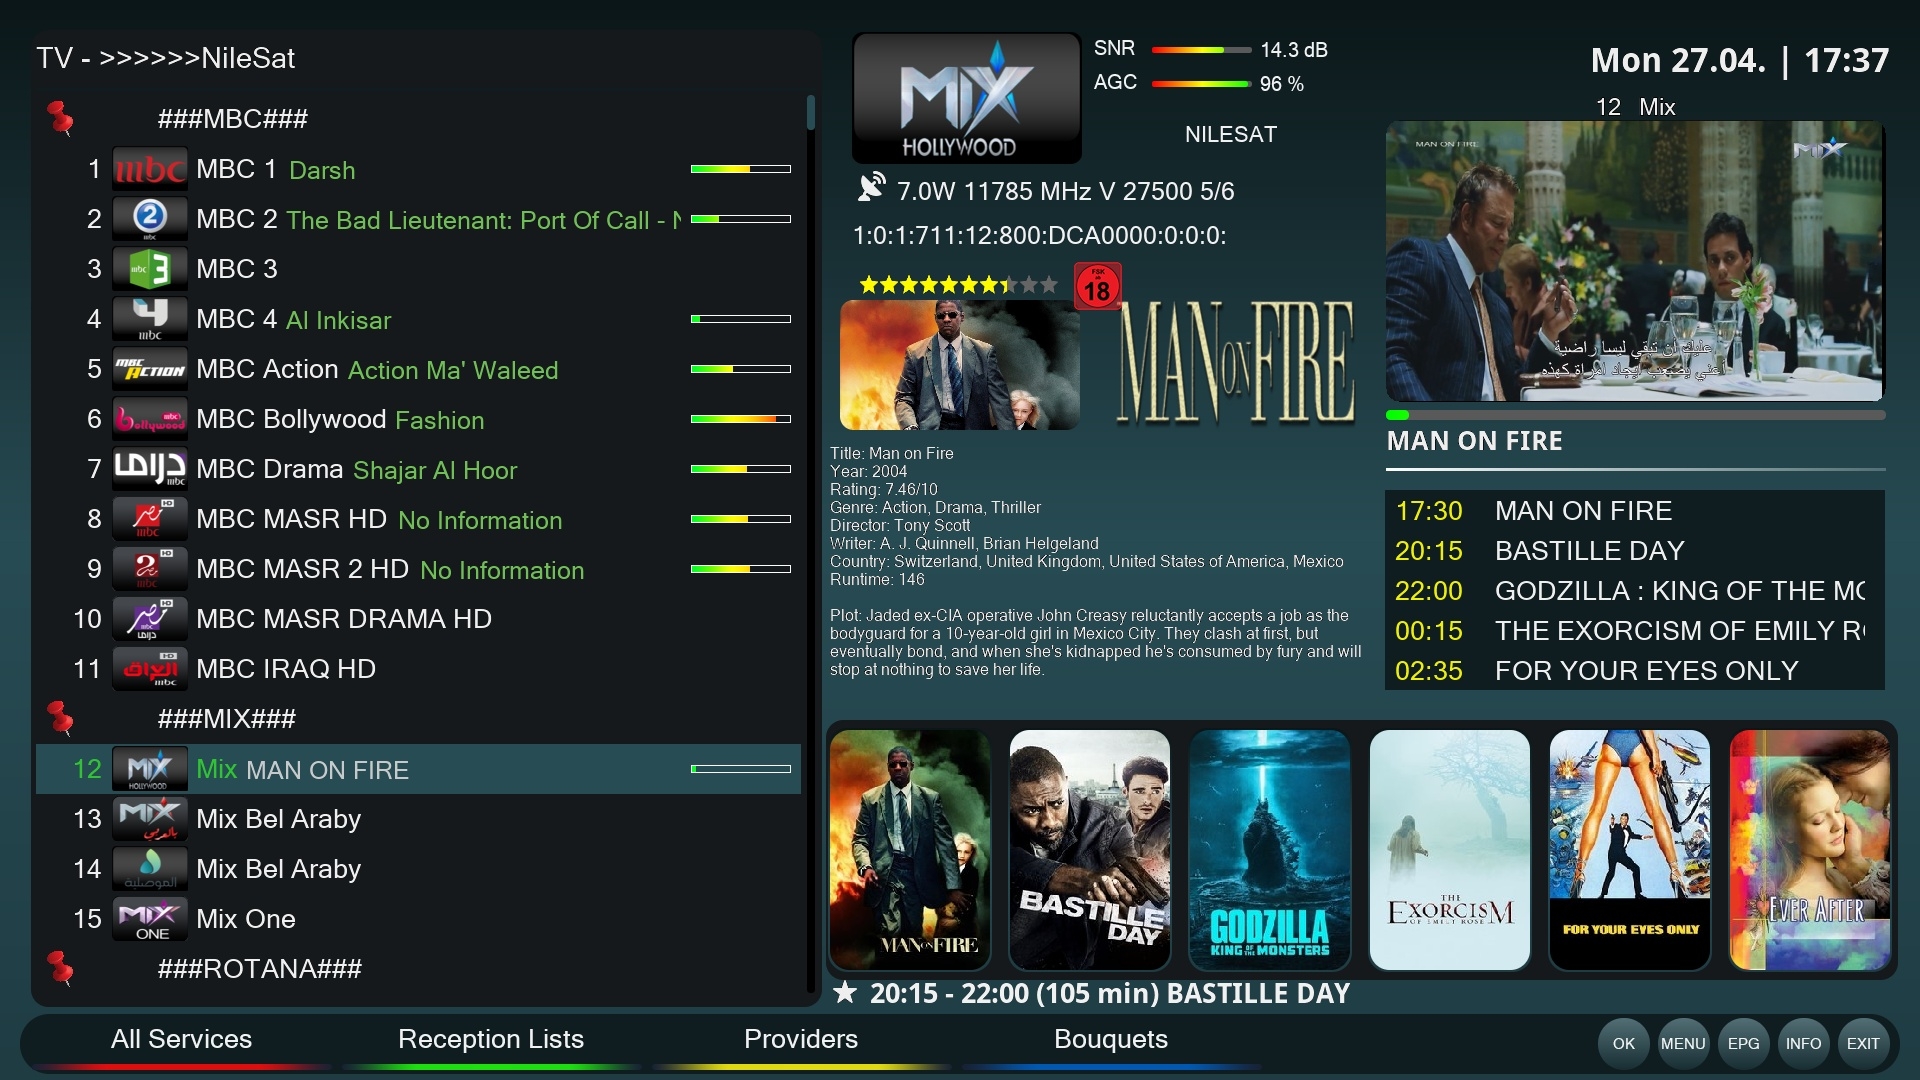Click the MBC Drama channel logo
The height and width of the screenshot is (1080, 1920).
pos(149,469)
